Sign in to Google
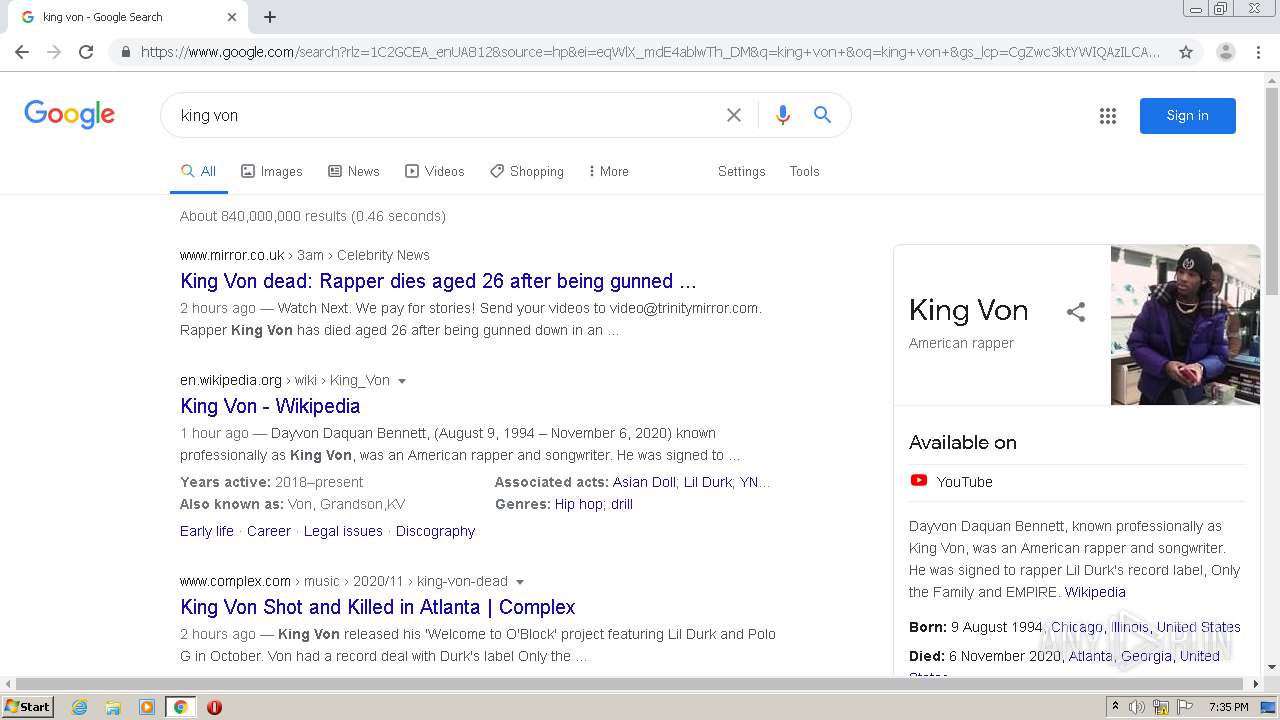 point(1187,115)
